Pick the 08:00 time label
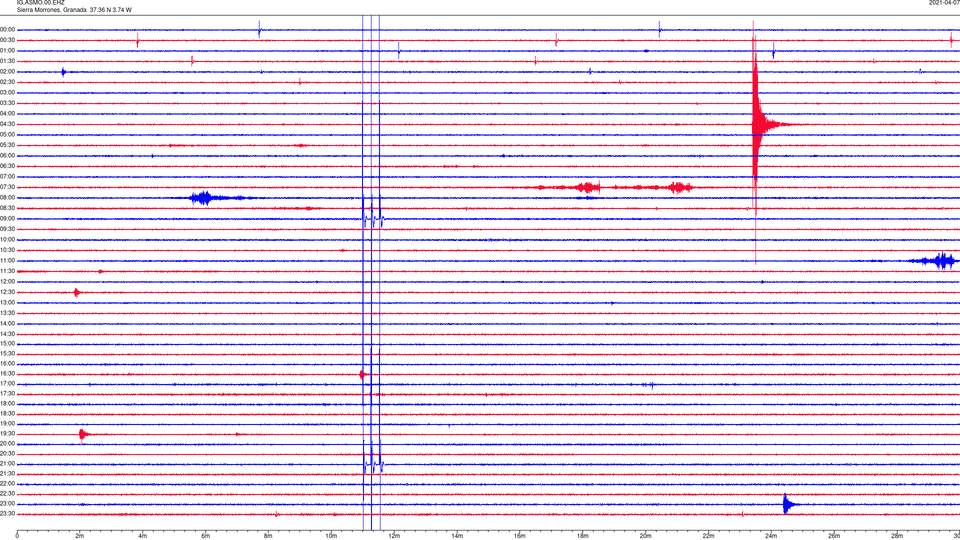960x540 pixels. (8, 198)
